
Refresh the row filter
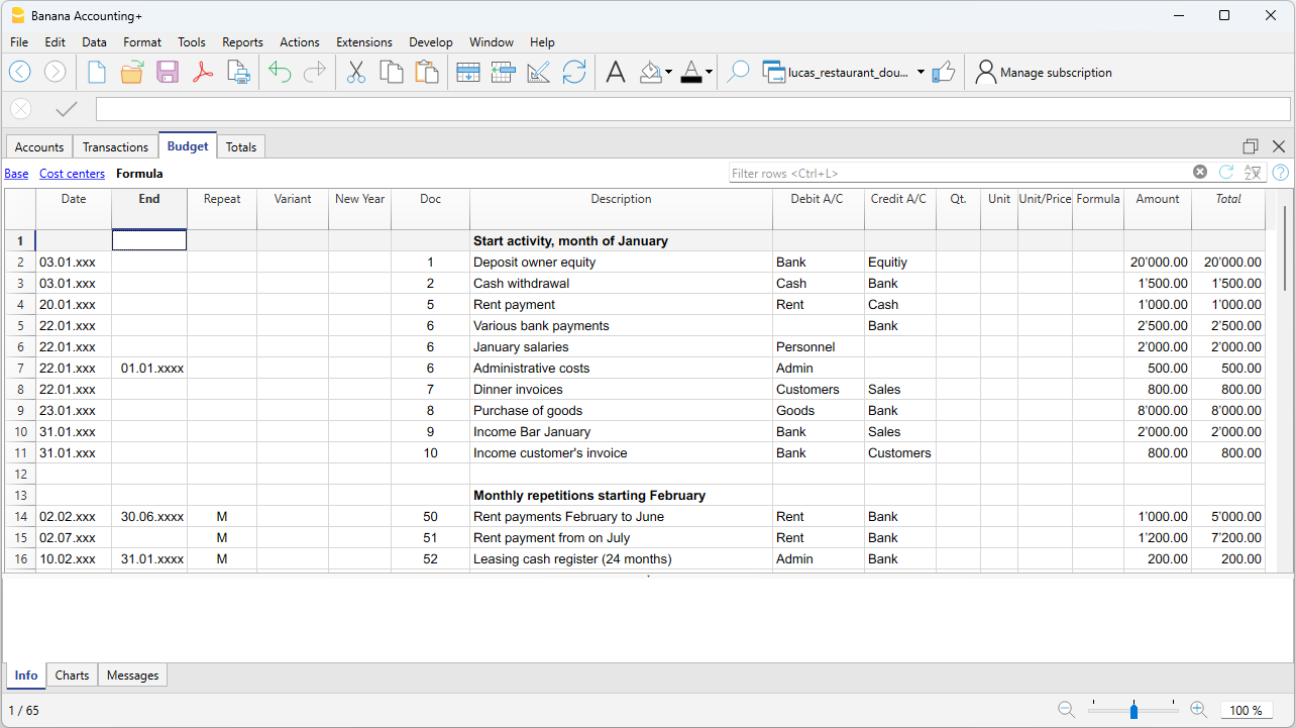click(1226, 172)
